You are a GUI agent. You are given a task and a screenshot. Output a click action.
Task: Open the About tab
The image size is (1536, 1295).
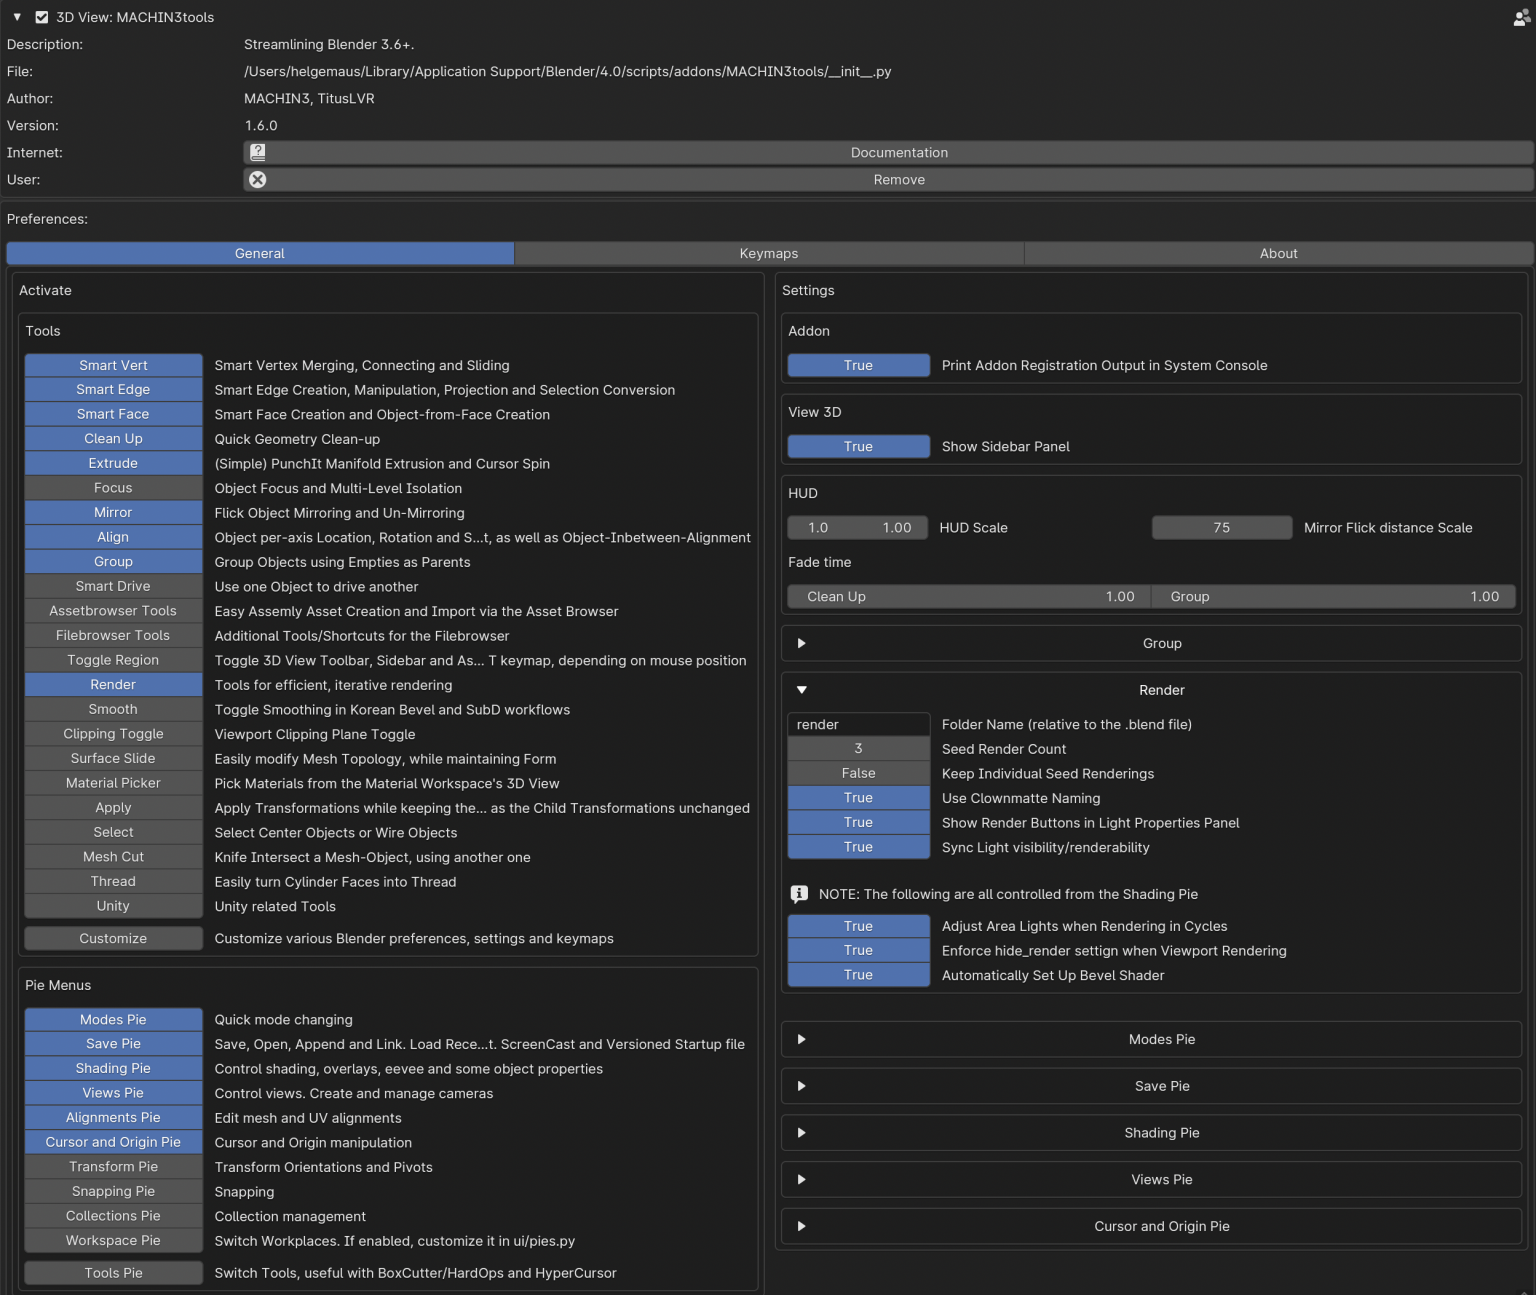pyautogui.click(x=1278, y=253)
